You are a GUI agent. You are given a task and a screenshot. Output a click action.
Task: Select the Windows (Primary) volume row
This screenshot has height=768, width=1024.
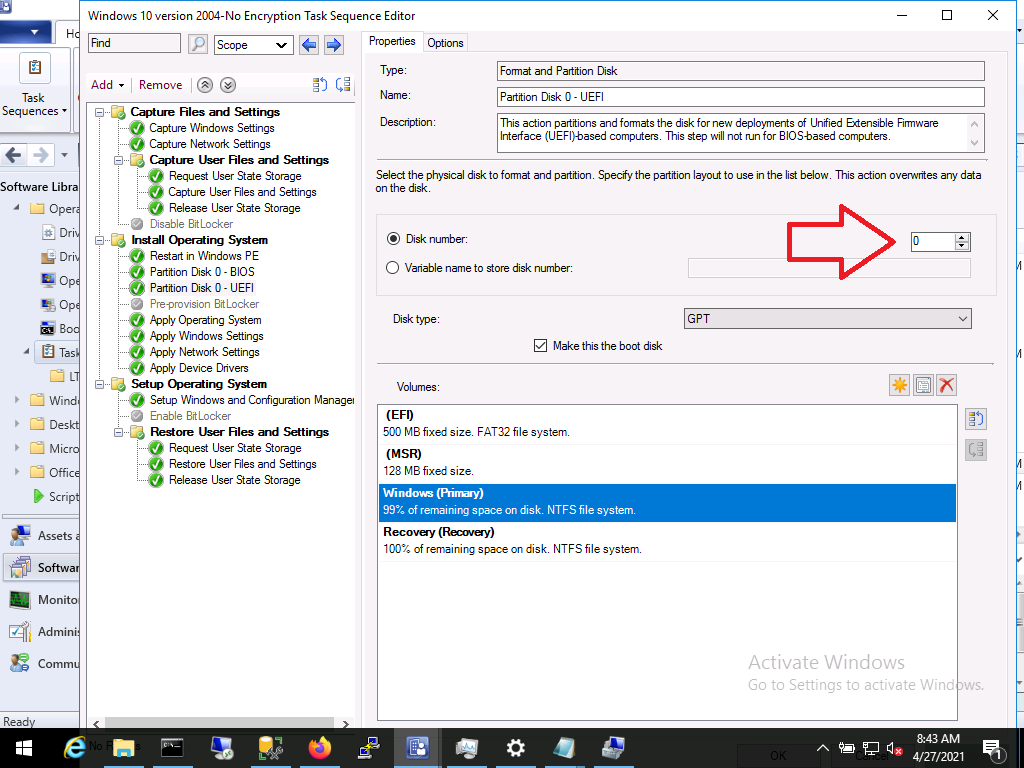[x=667, y=502]
